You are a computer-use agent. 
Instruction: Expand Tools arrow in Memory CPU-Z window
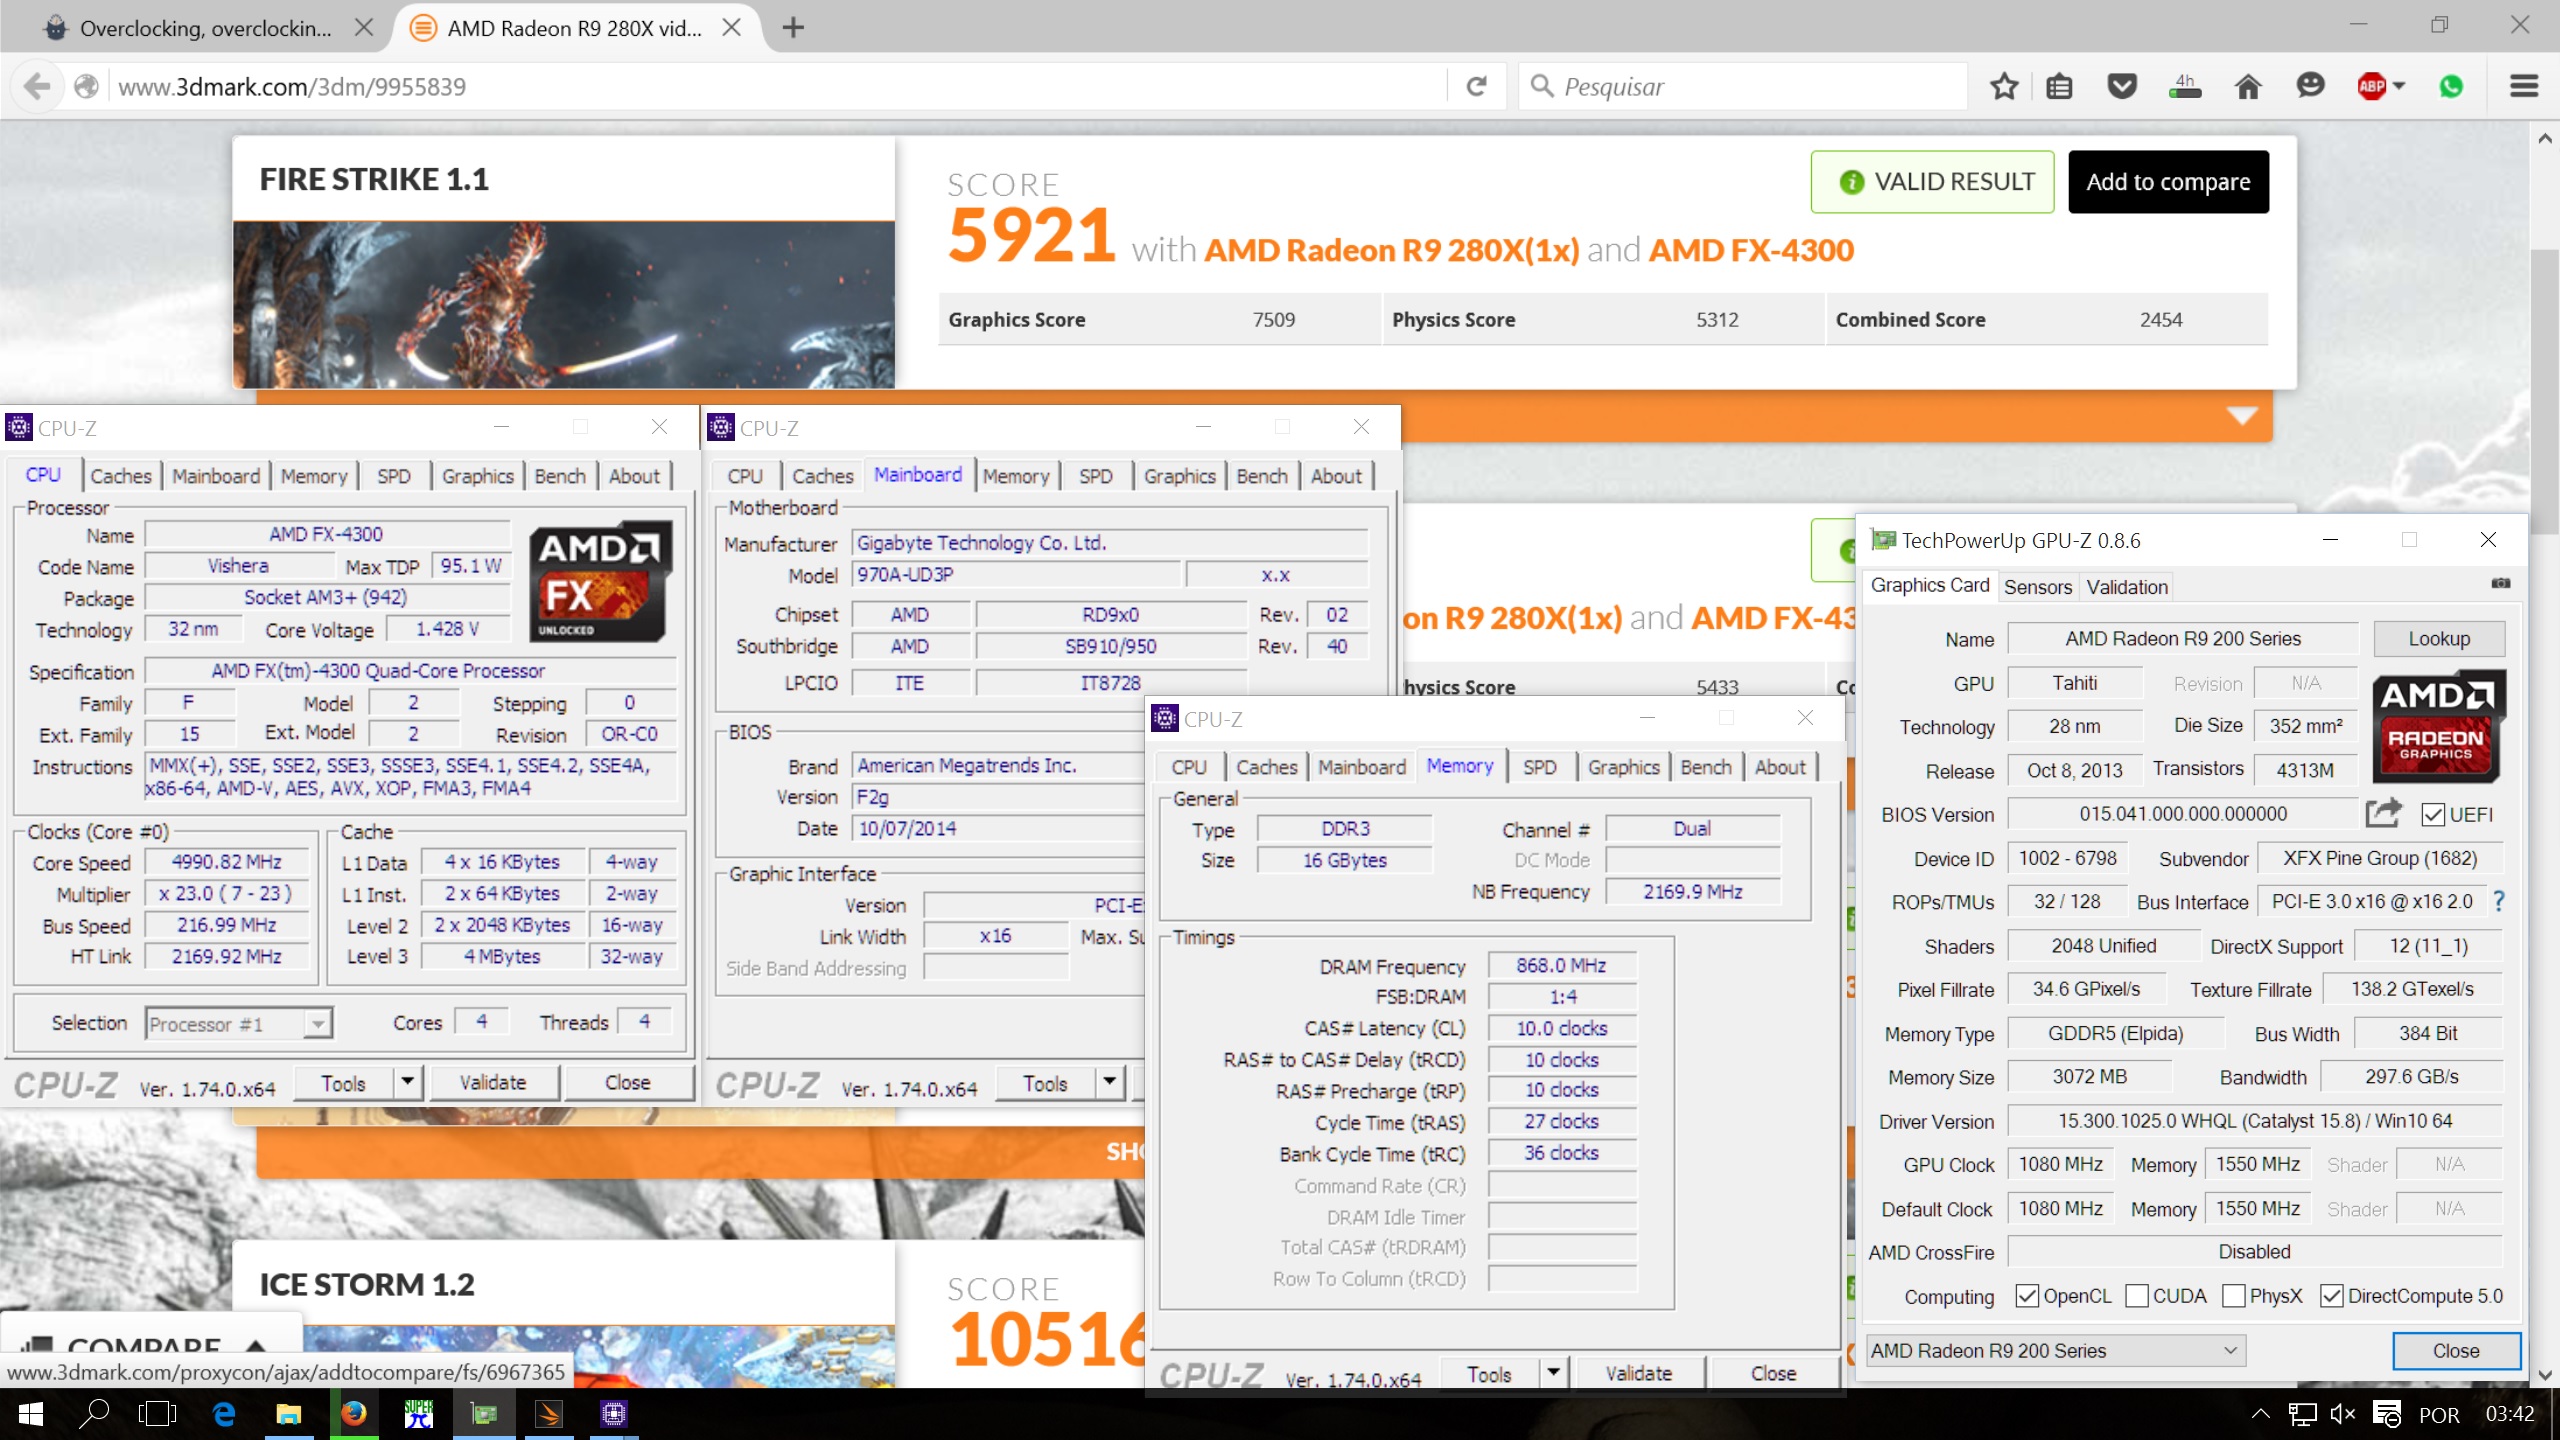coord(1553,1372)
